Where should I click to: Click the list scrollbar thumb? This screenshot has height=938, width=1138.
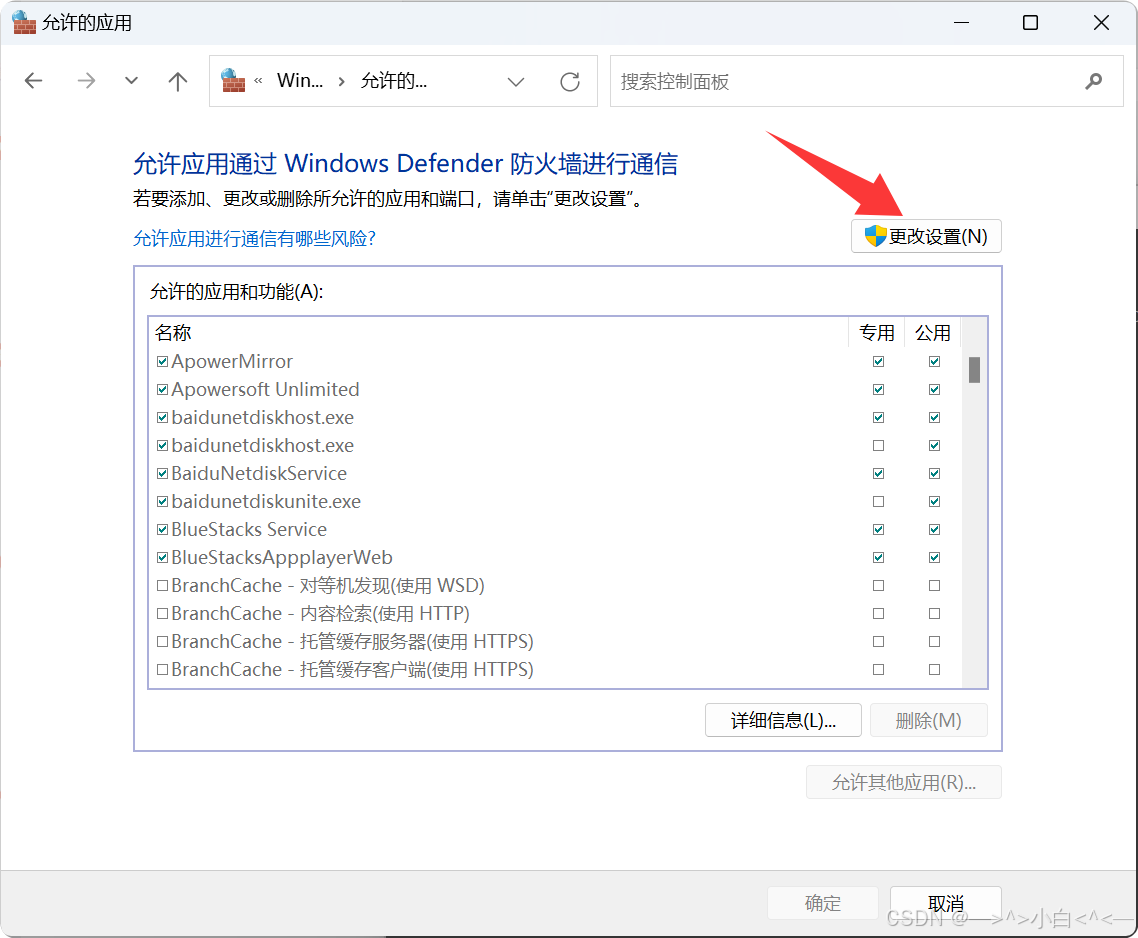[974, 370]
